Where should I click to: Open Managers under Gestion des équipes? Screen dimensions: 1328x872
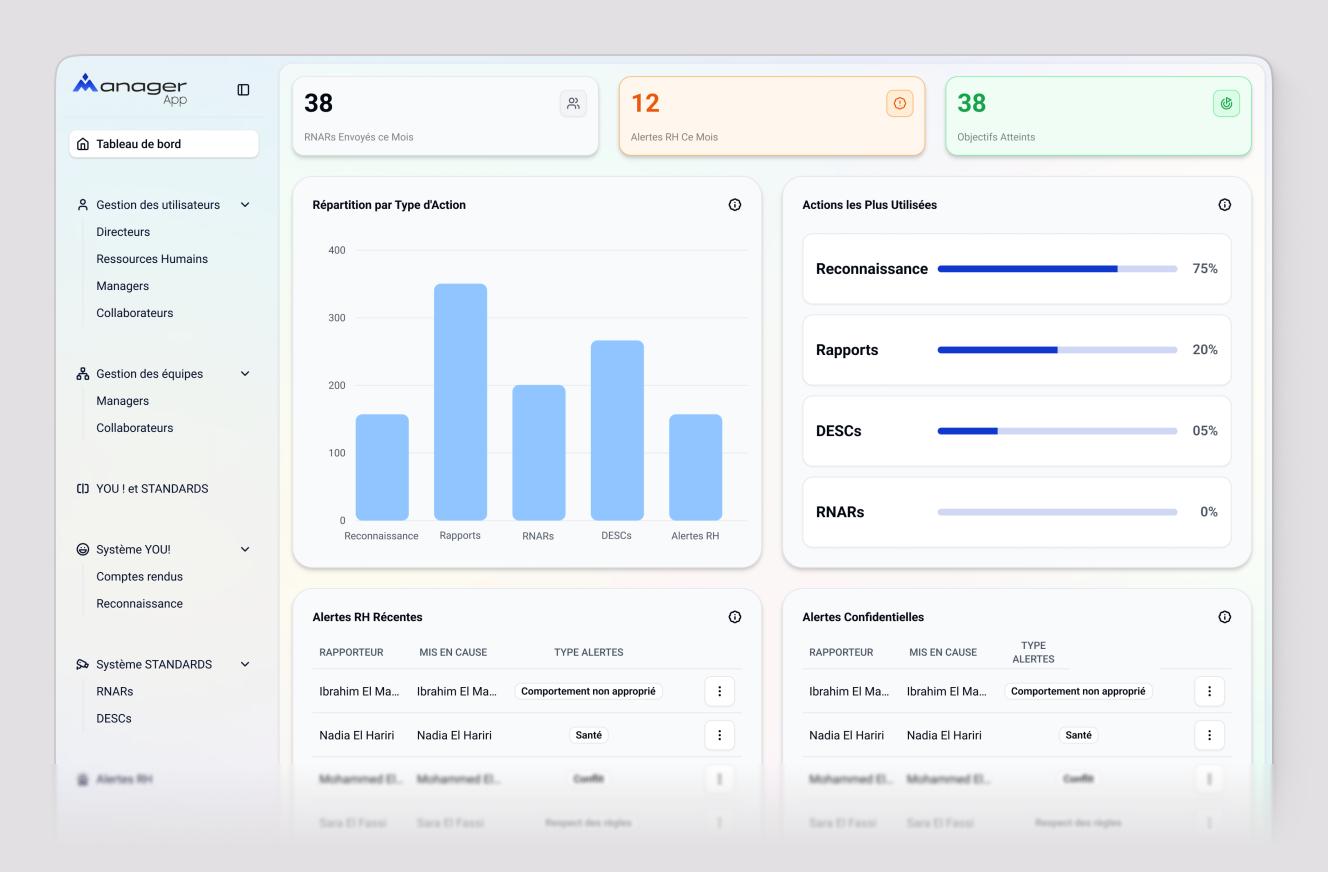coord(122,401)
